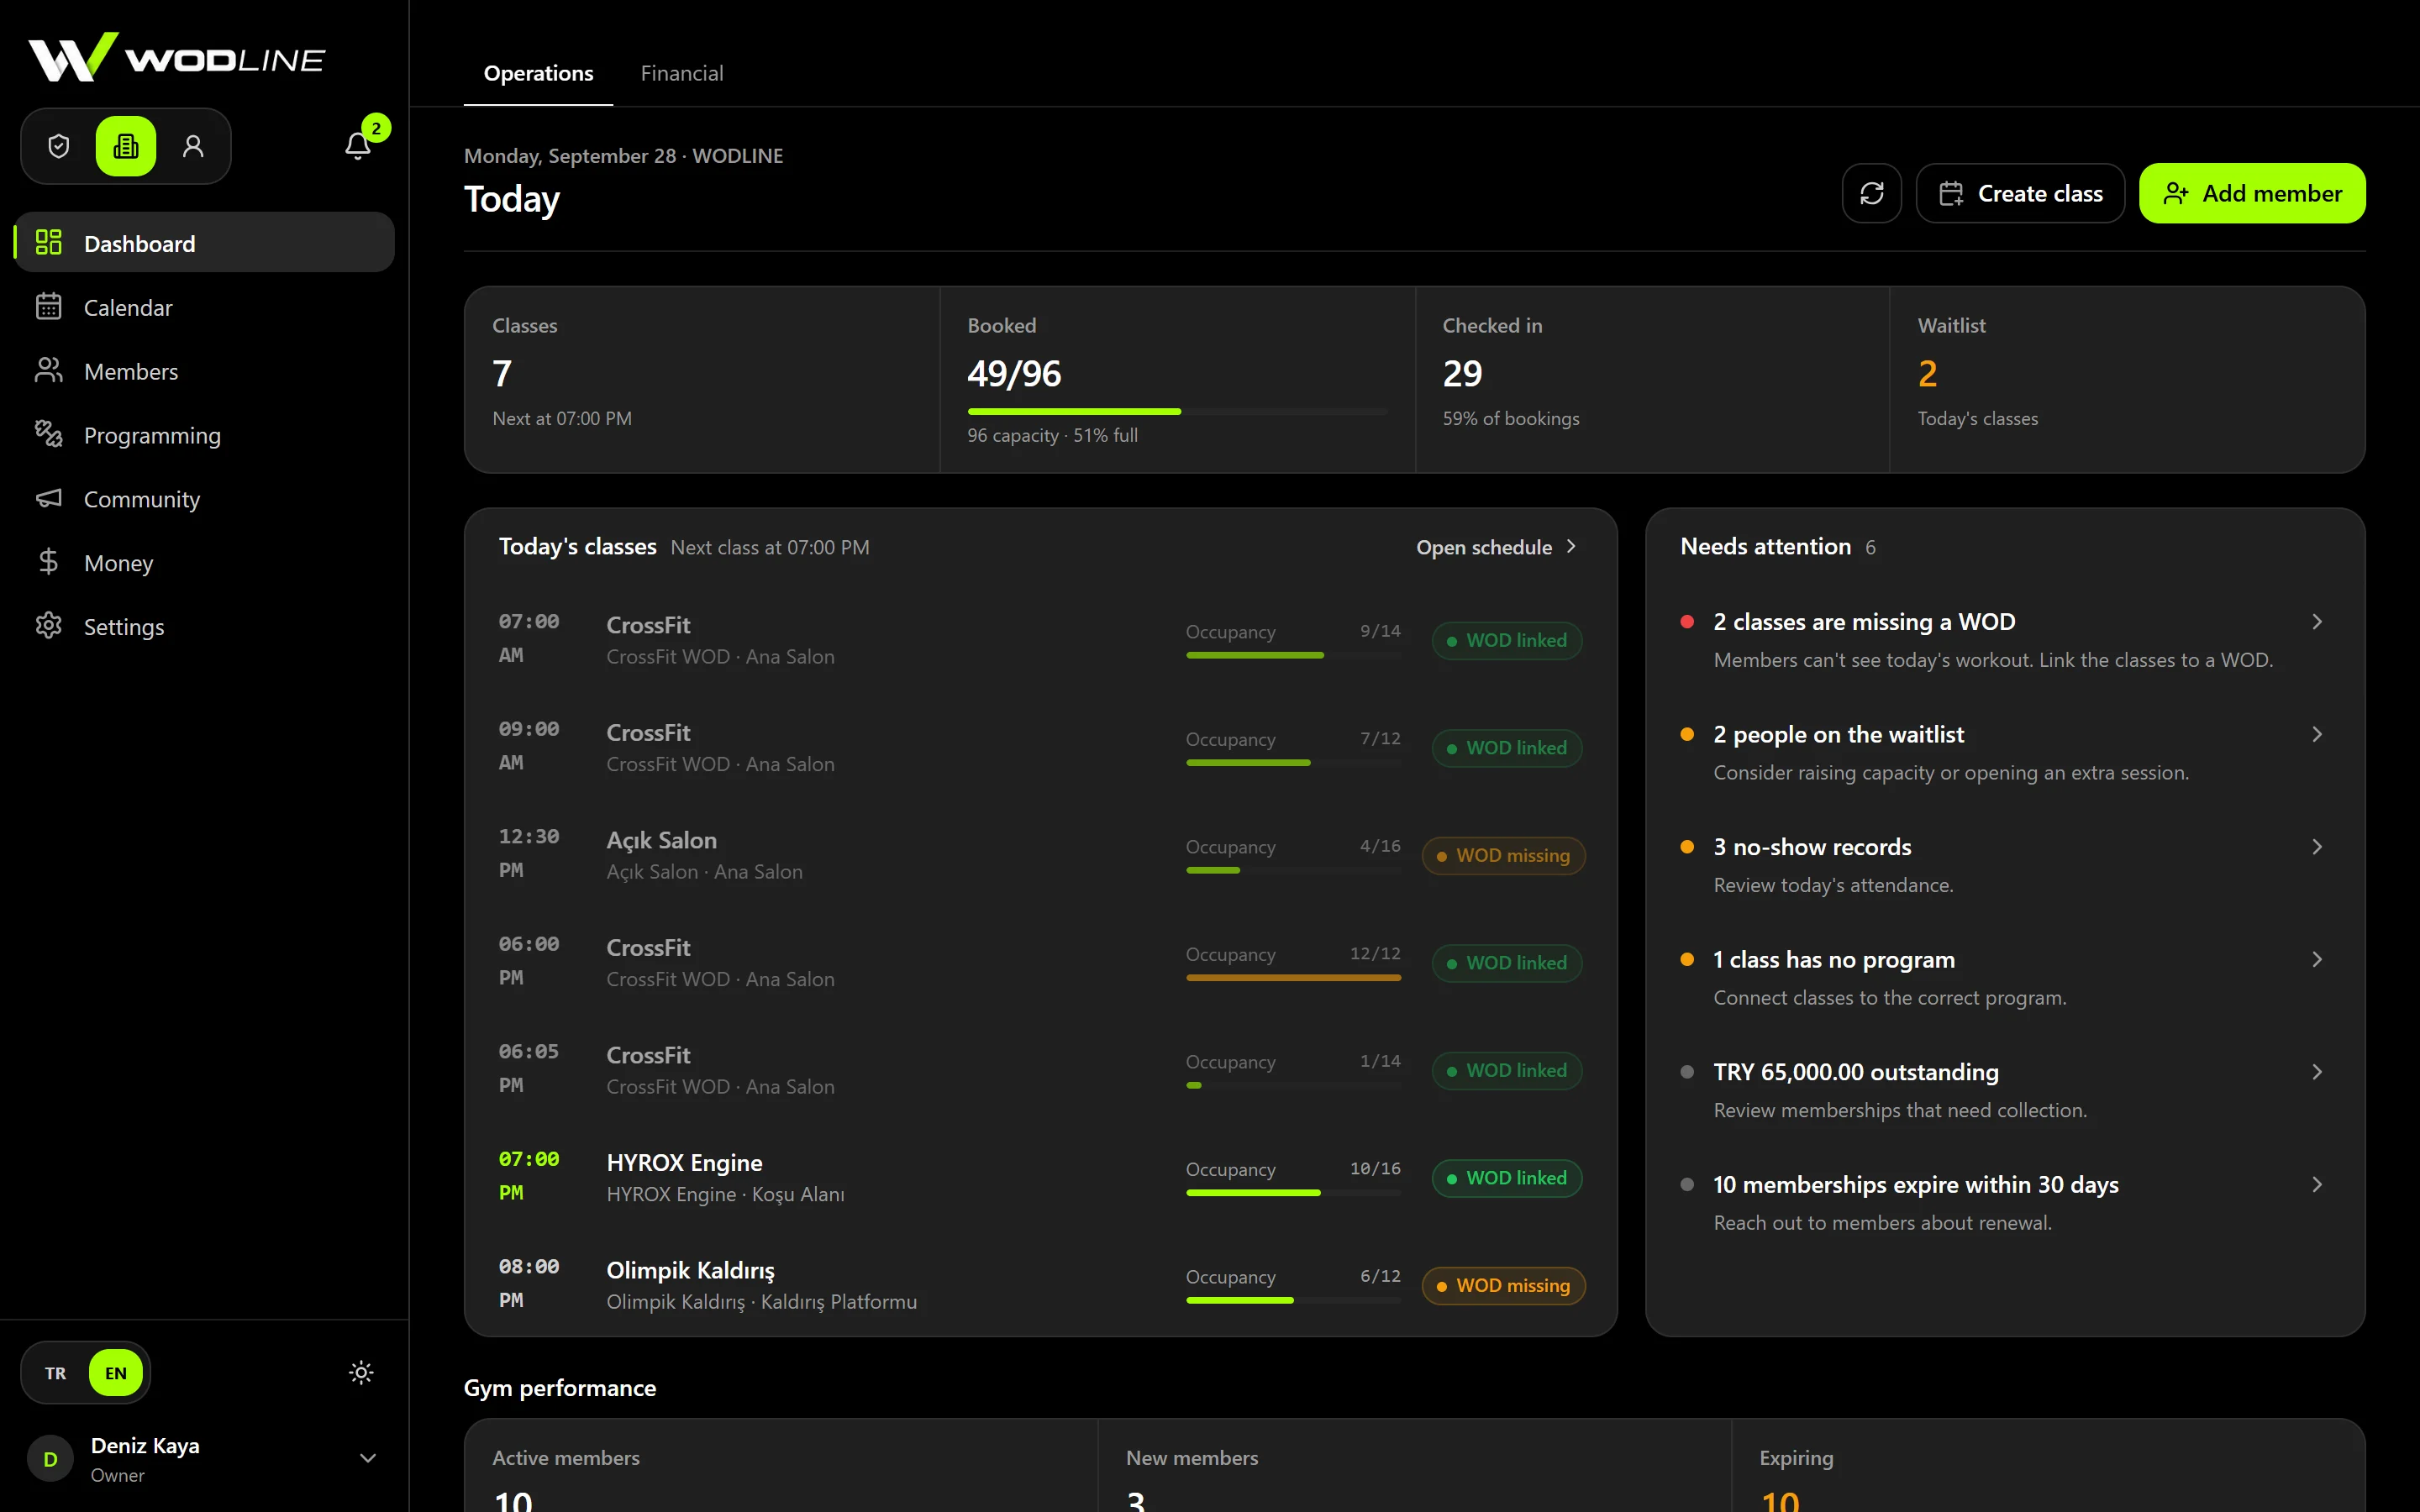Toggle the light theme sun icon
The image size is (2420, 1512).
click(361, 1372)
